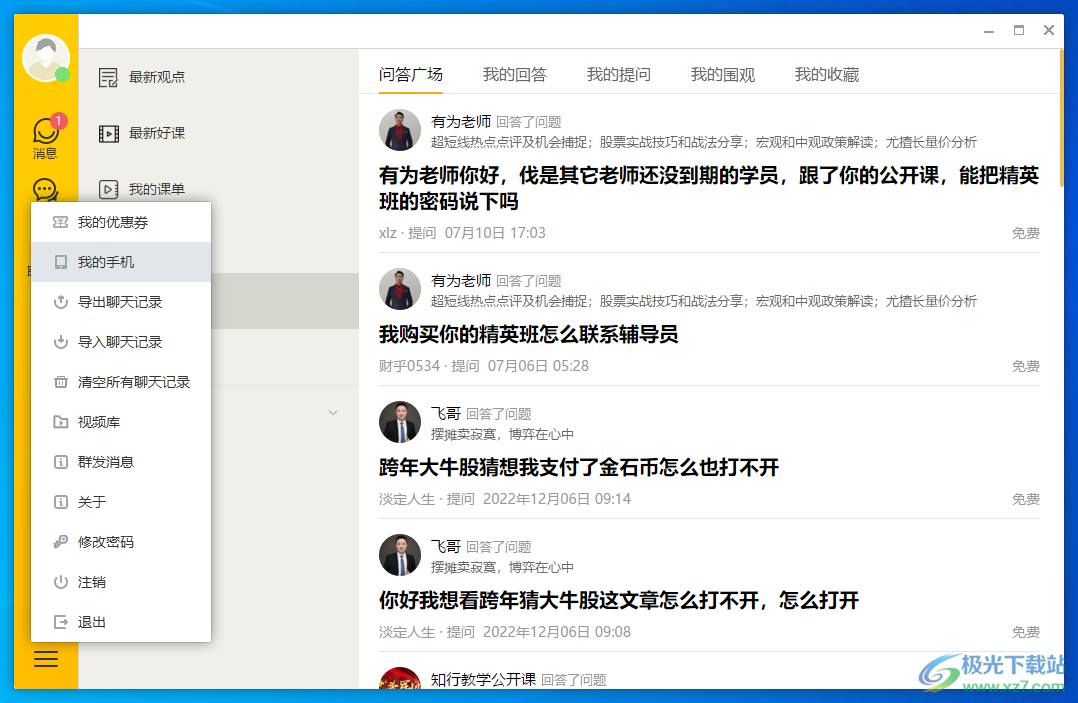The width and height of the screenshot is (1078, 703).
Task: Click the exit icon beside 退出
Action: point(60,622)
